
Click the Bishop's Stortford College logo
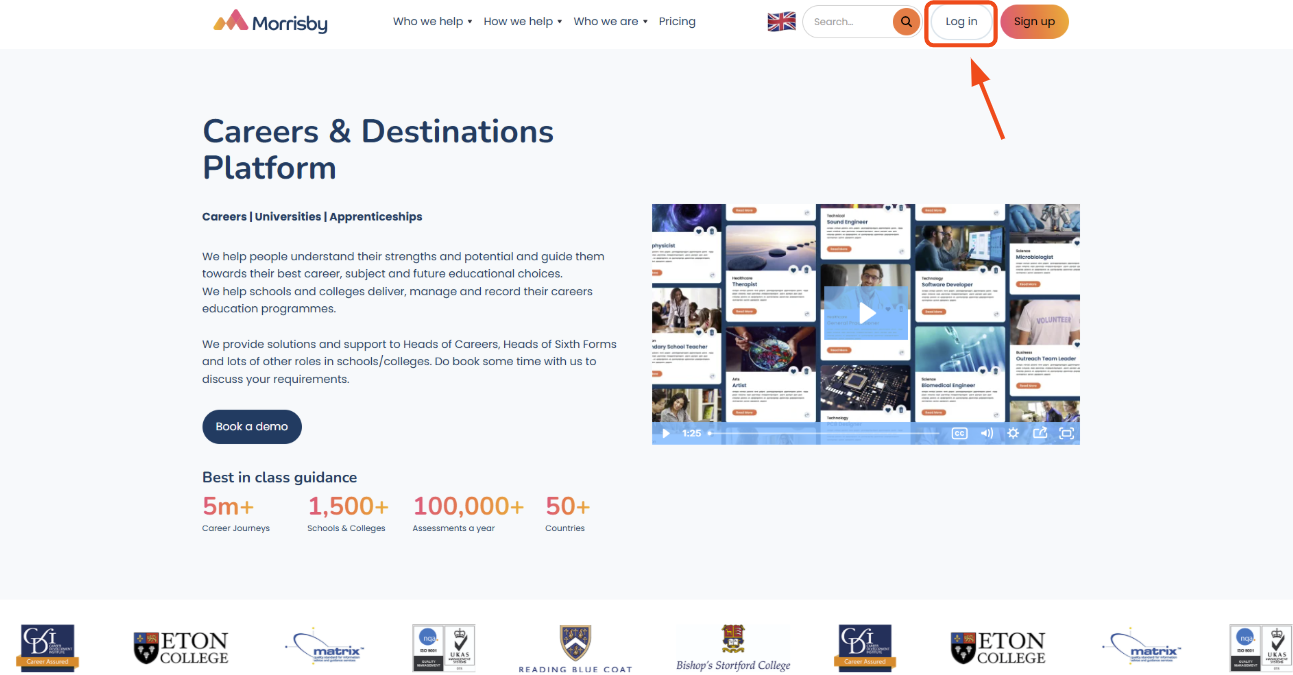point(733,648)
